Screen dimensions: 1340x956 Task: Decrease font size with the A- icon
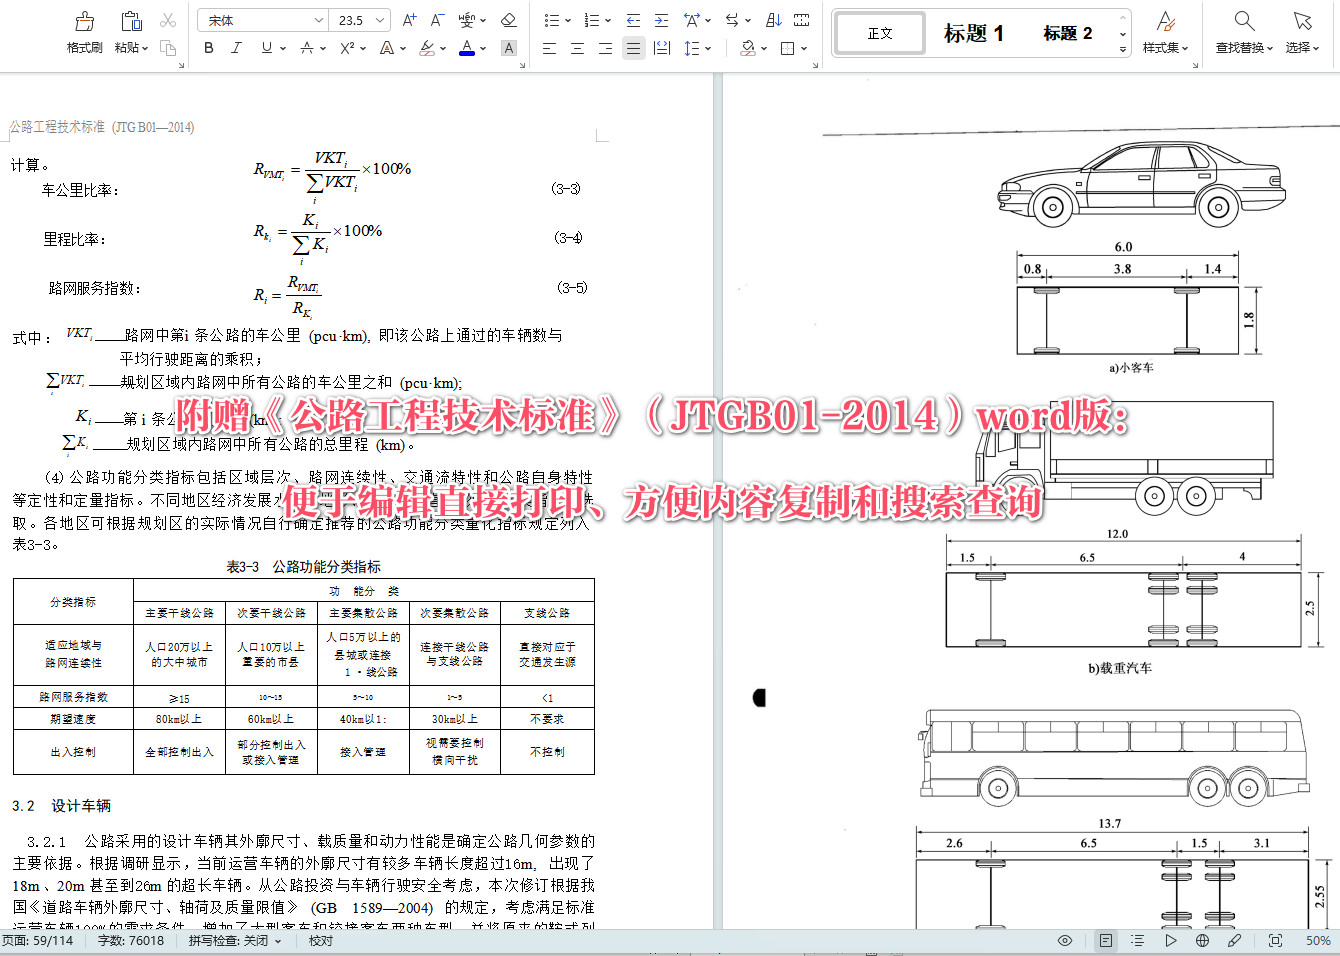pos(437,20)
